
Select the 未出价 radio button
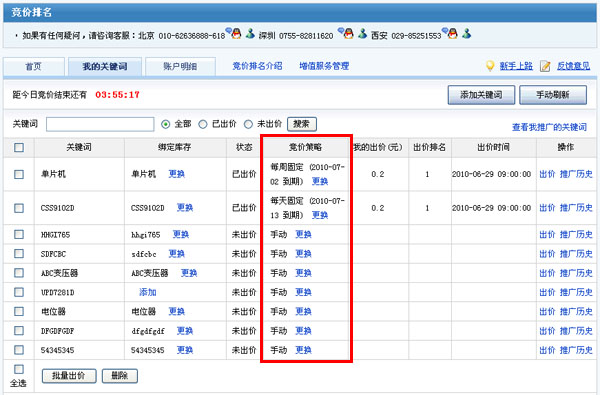[248, 124]
